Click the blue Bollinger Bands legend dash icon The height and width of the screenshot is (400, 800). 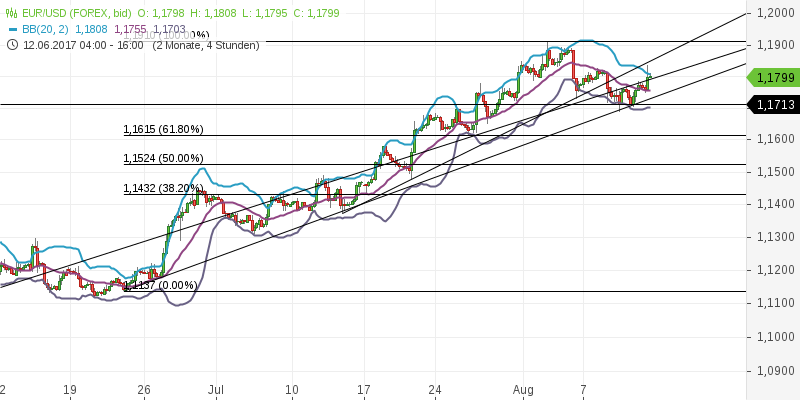(x=11, y=30)
